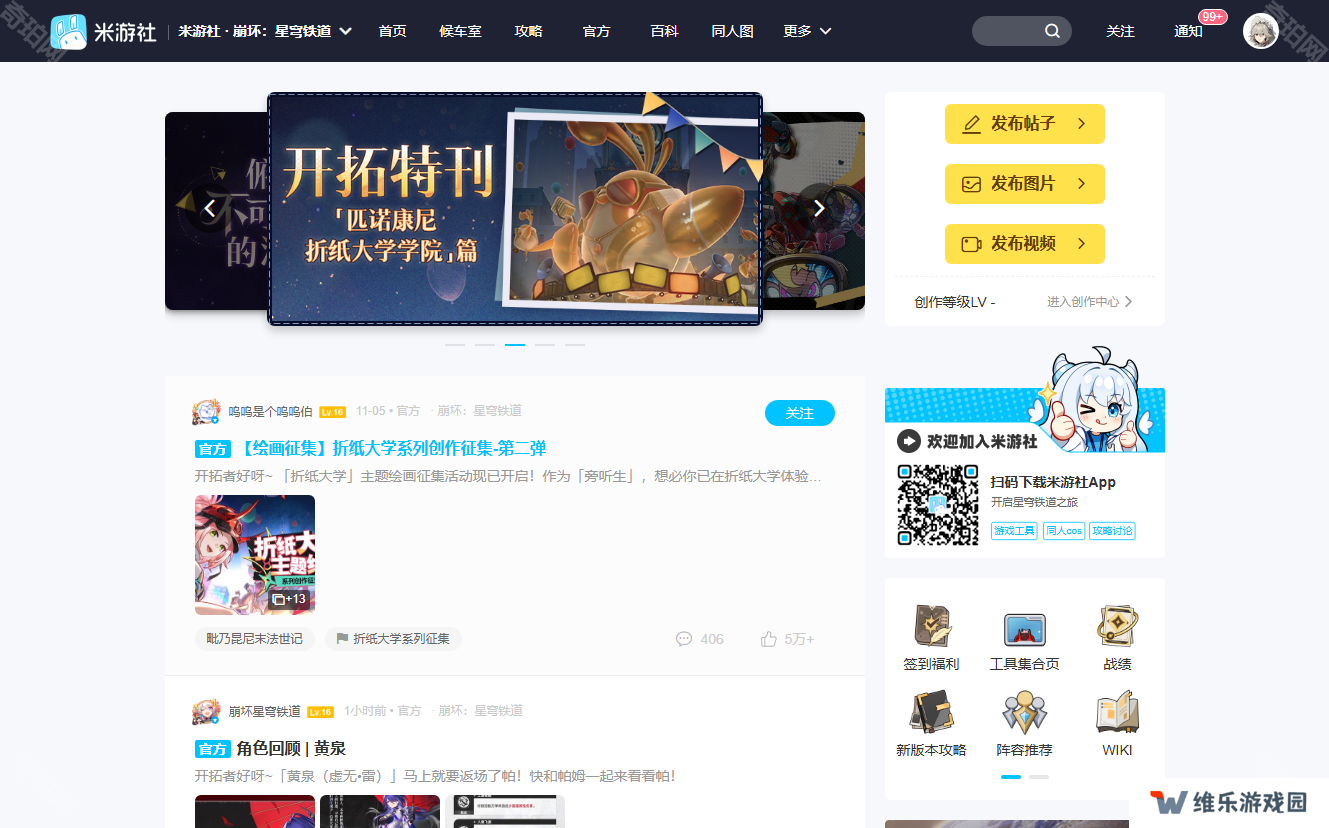
Task: Click the chevron next to 进入创作中心
Action: (1129, 301)
